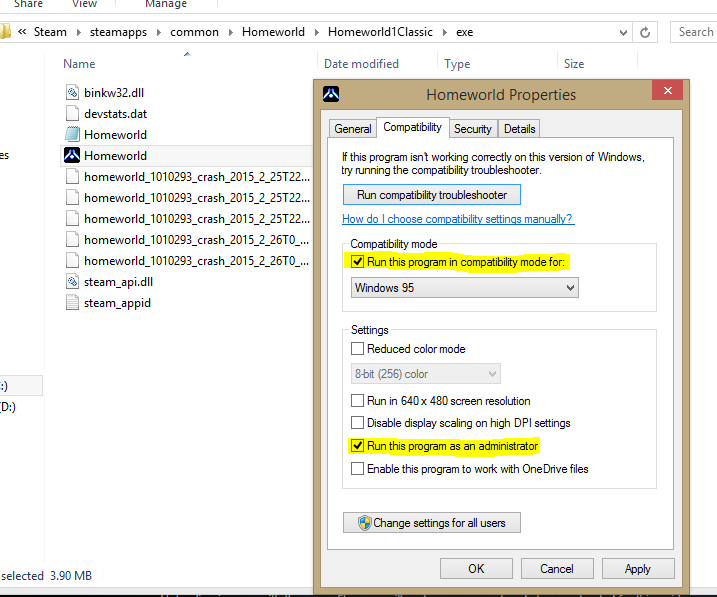Click the steam_appid text file icon
717x597 pixels.
72,303
